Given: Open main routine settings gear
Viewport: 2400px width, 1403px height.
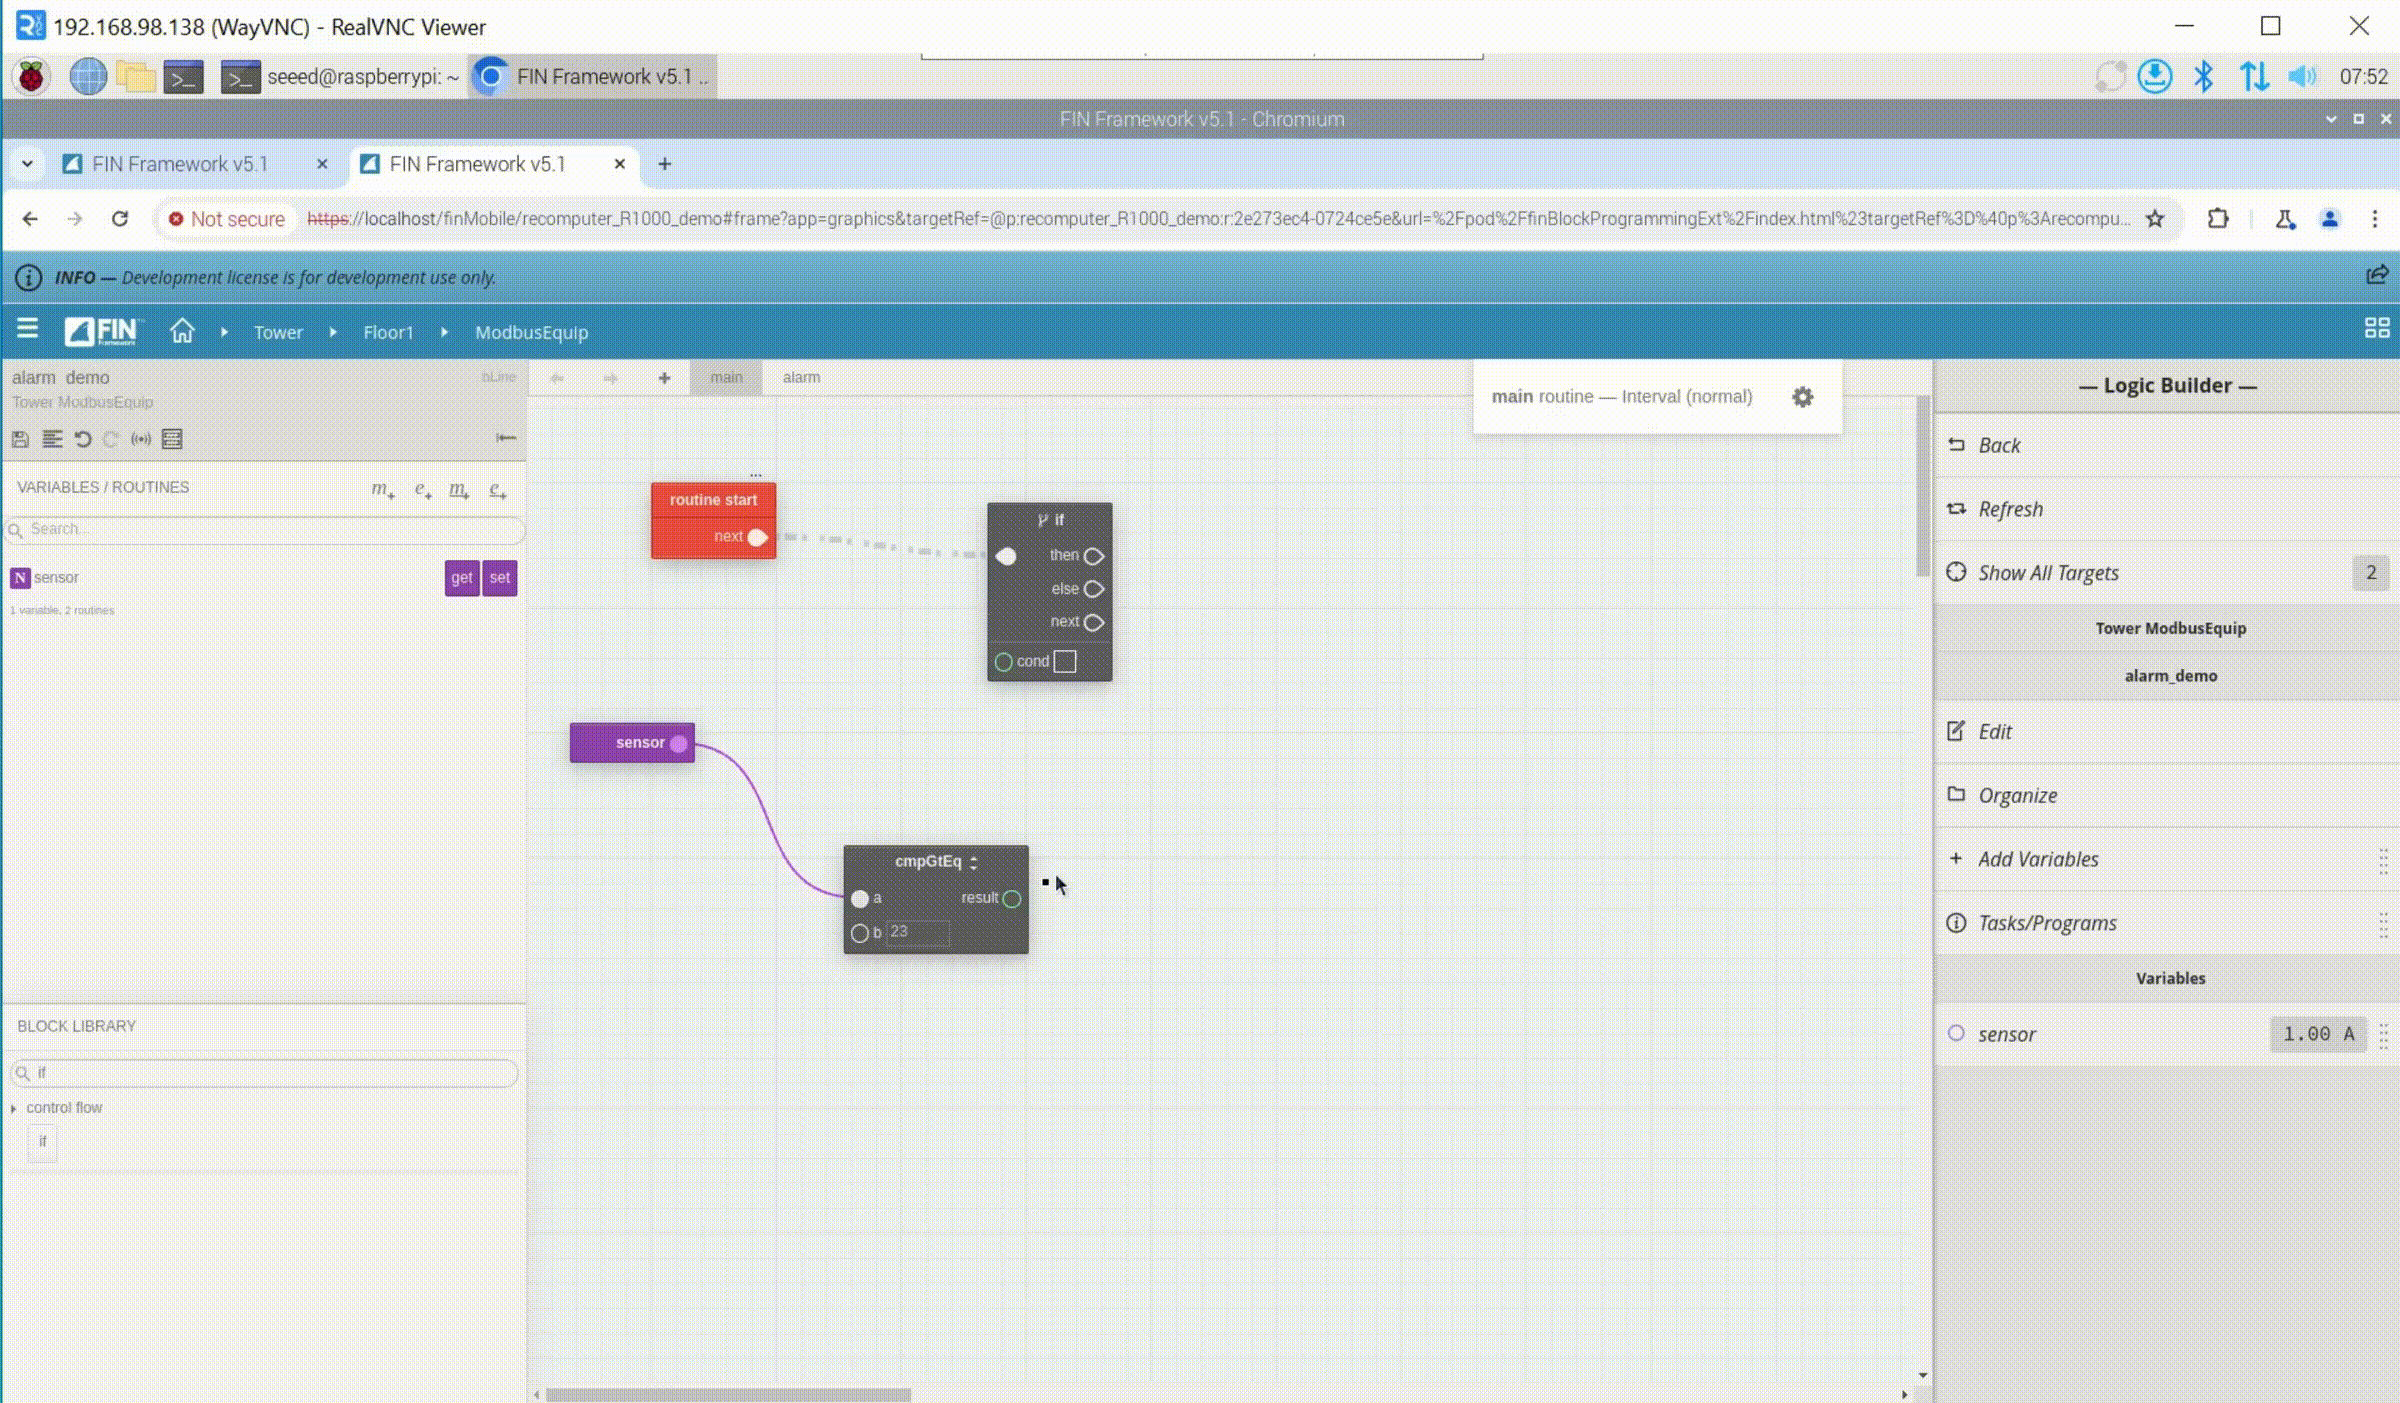Looking at the screenshot, I should click(x=1802, y=397).
